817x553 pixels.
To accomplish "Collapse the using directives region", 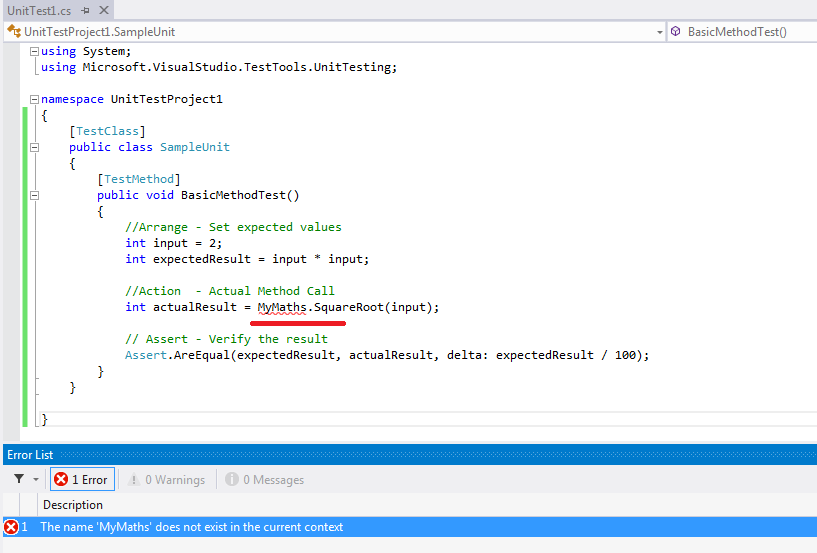I will click(x=34, y=51).
